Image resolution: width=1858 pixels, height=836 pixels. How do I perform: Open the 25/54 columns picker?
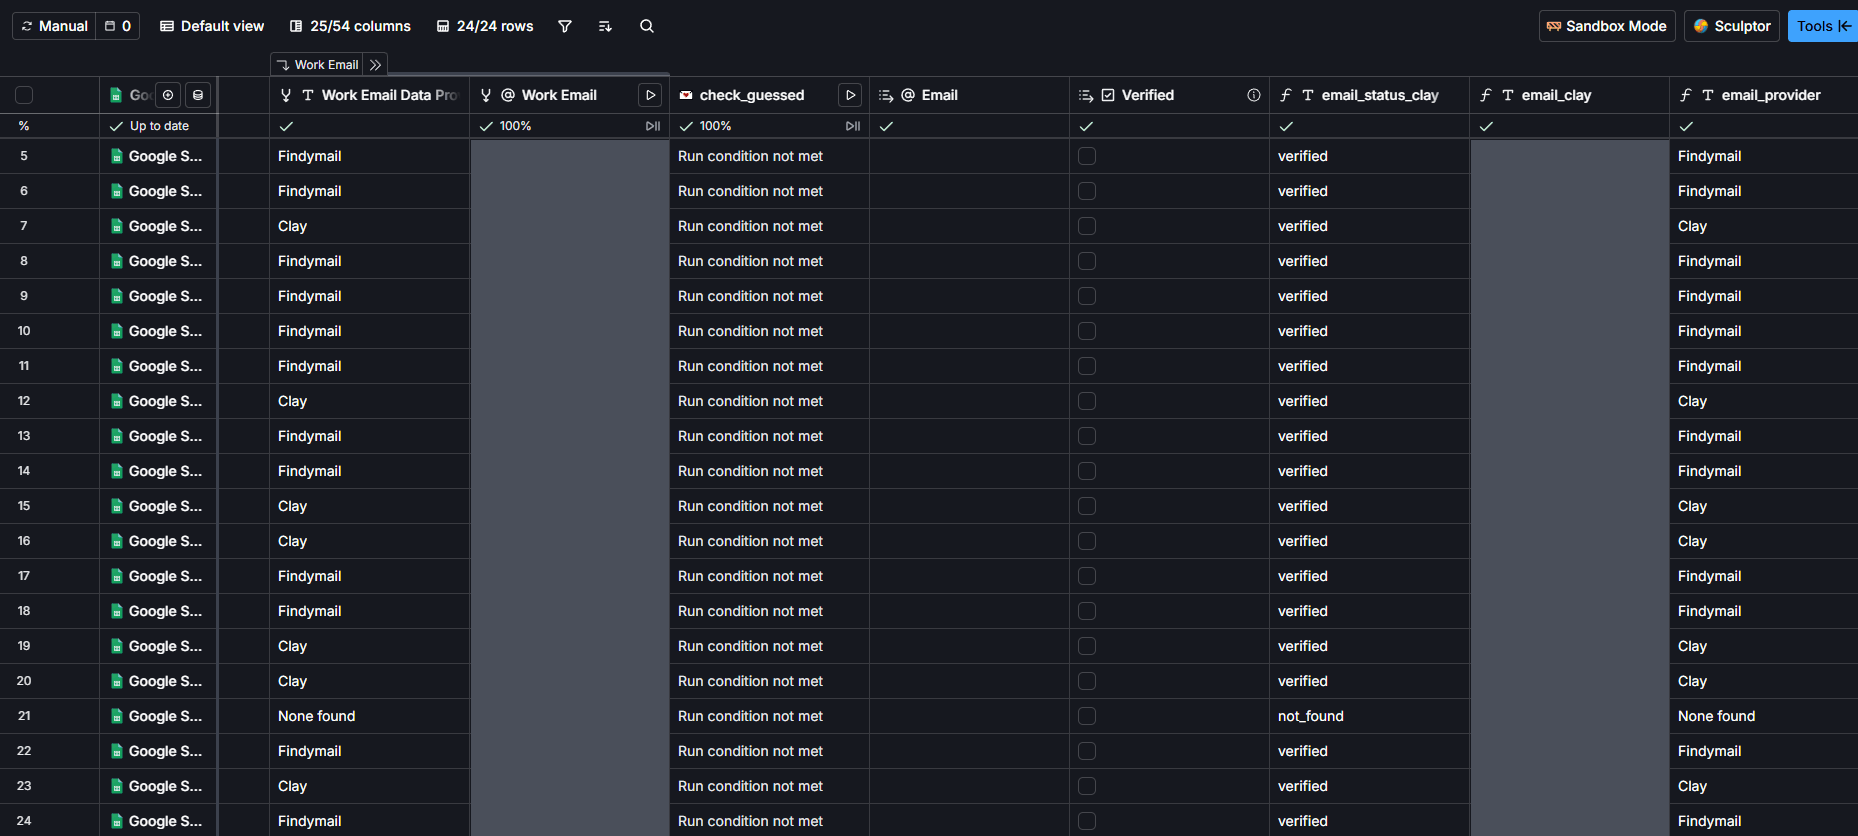coord(350,26)
